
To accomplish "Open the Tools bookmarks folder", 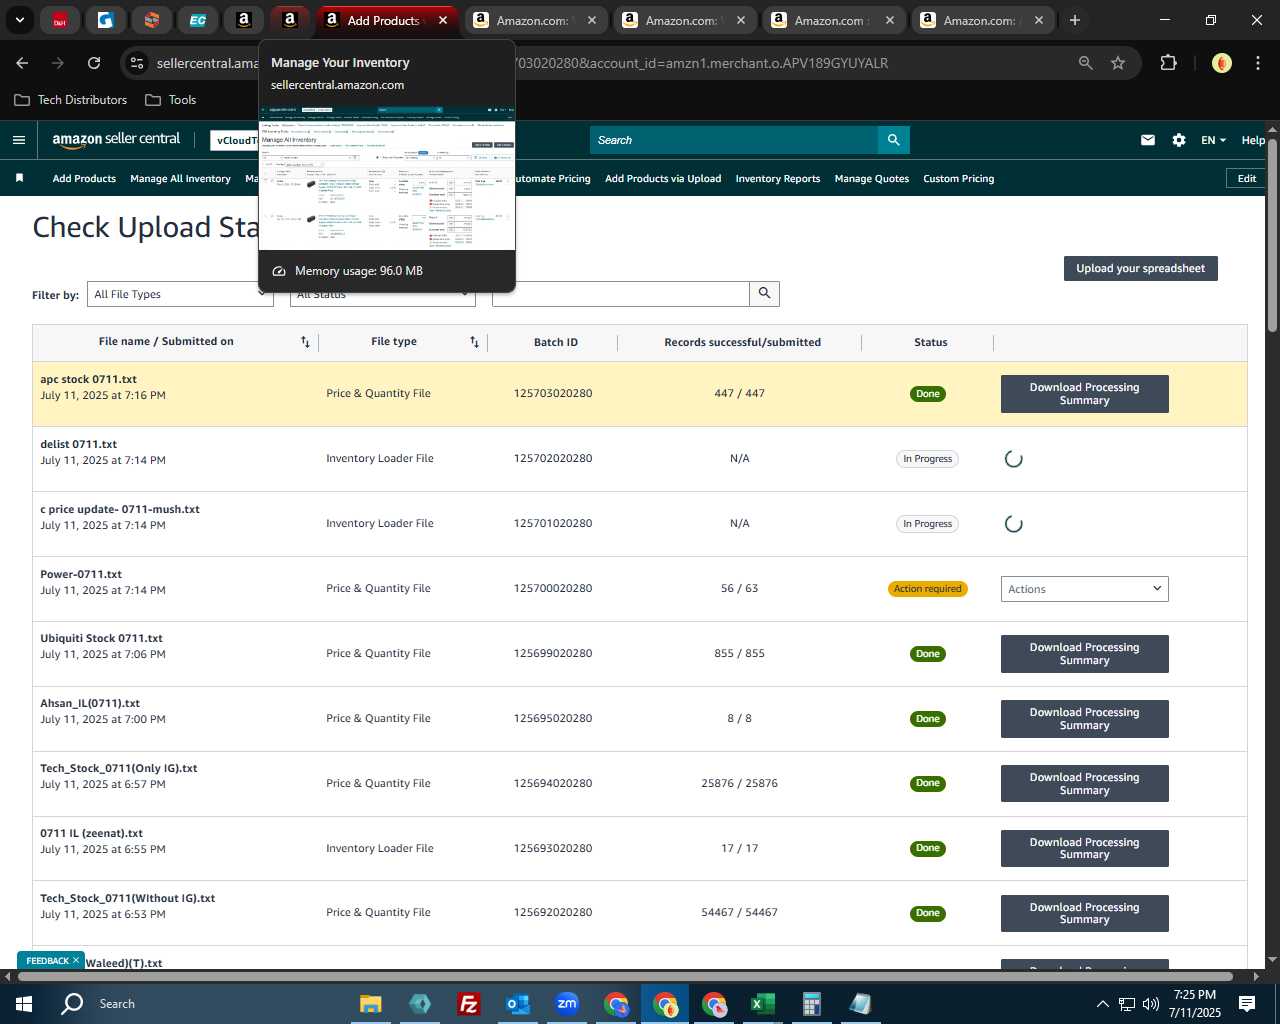I will point(171,100).
